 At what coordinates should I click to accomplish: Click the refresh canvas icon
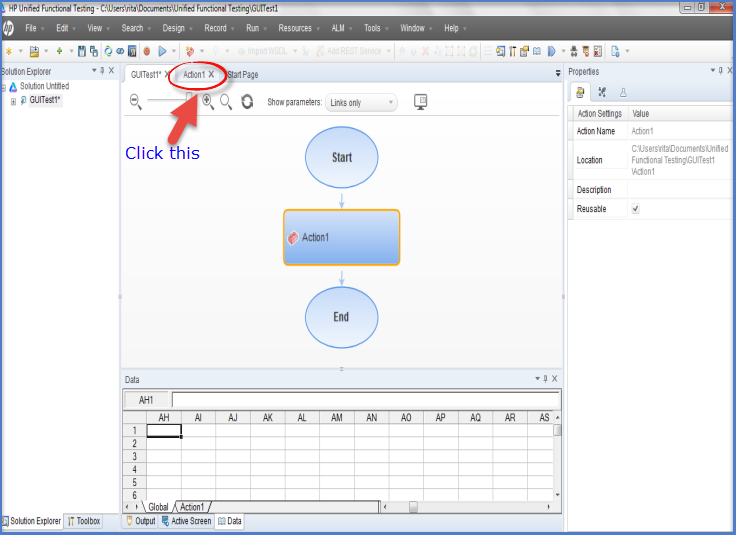pos(247,102)
